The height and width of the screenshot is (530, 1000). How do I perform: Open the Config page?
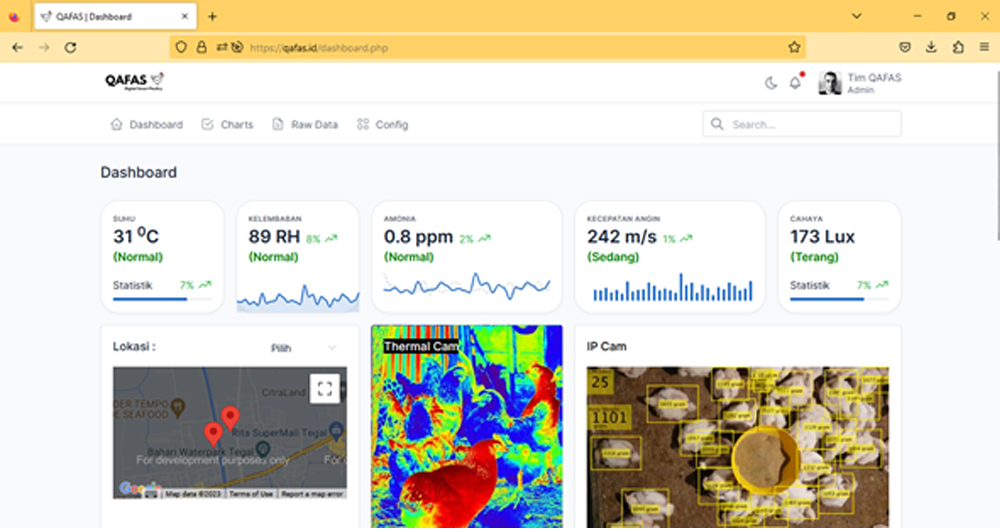(x=382, y=125)
